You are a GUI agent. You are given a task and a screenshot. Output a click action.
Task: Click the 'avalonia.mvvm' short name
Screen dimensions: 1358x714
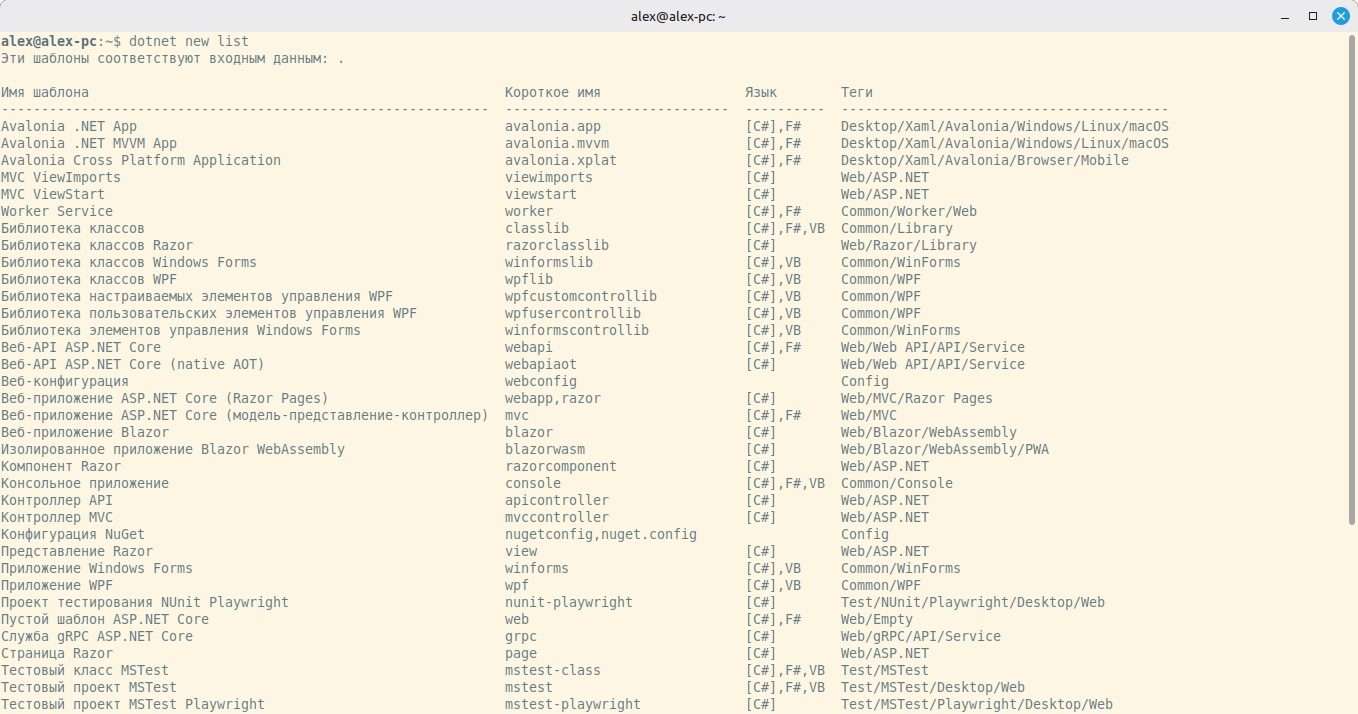557,143
